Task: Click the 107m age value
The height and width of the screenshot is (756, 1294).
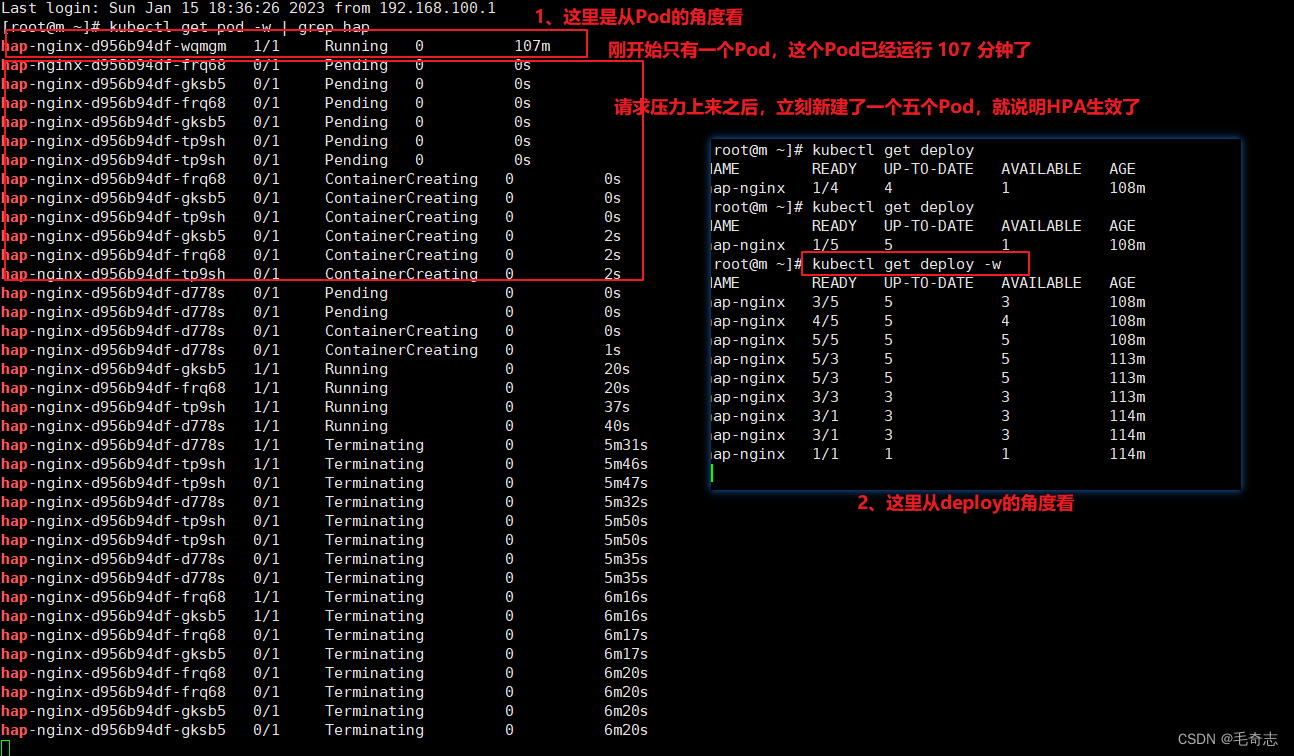Action: click(532, 46)
